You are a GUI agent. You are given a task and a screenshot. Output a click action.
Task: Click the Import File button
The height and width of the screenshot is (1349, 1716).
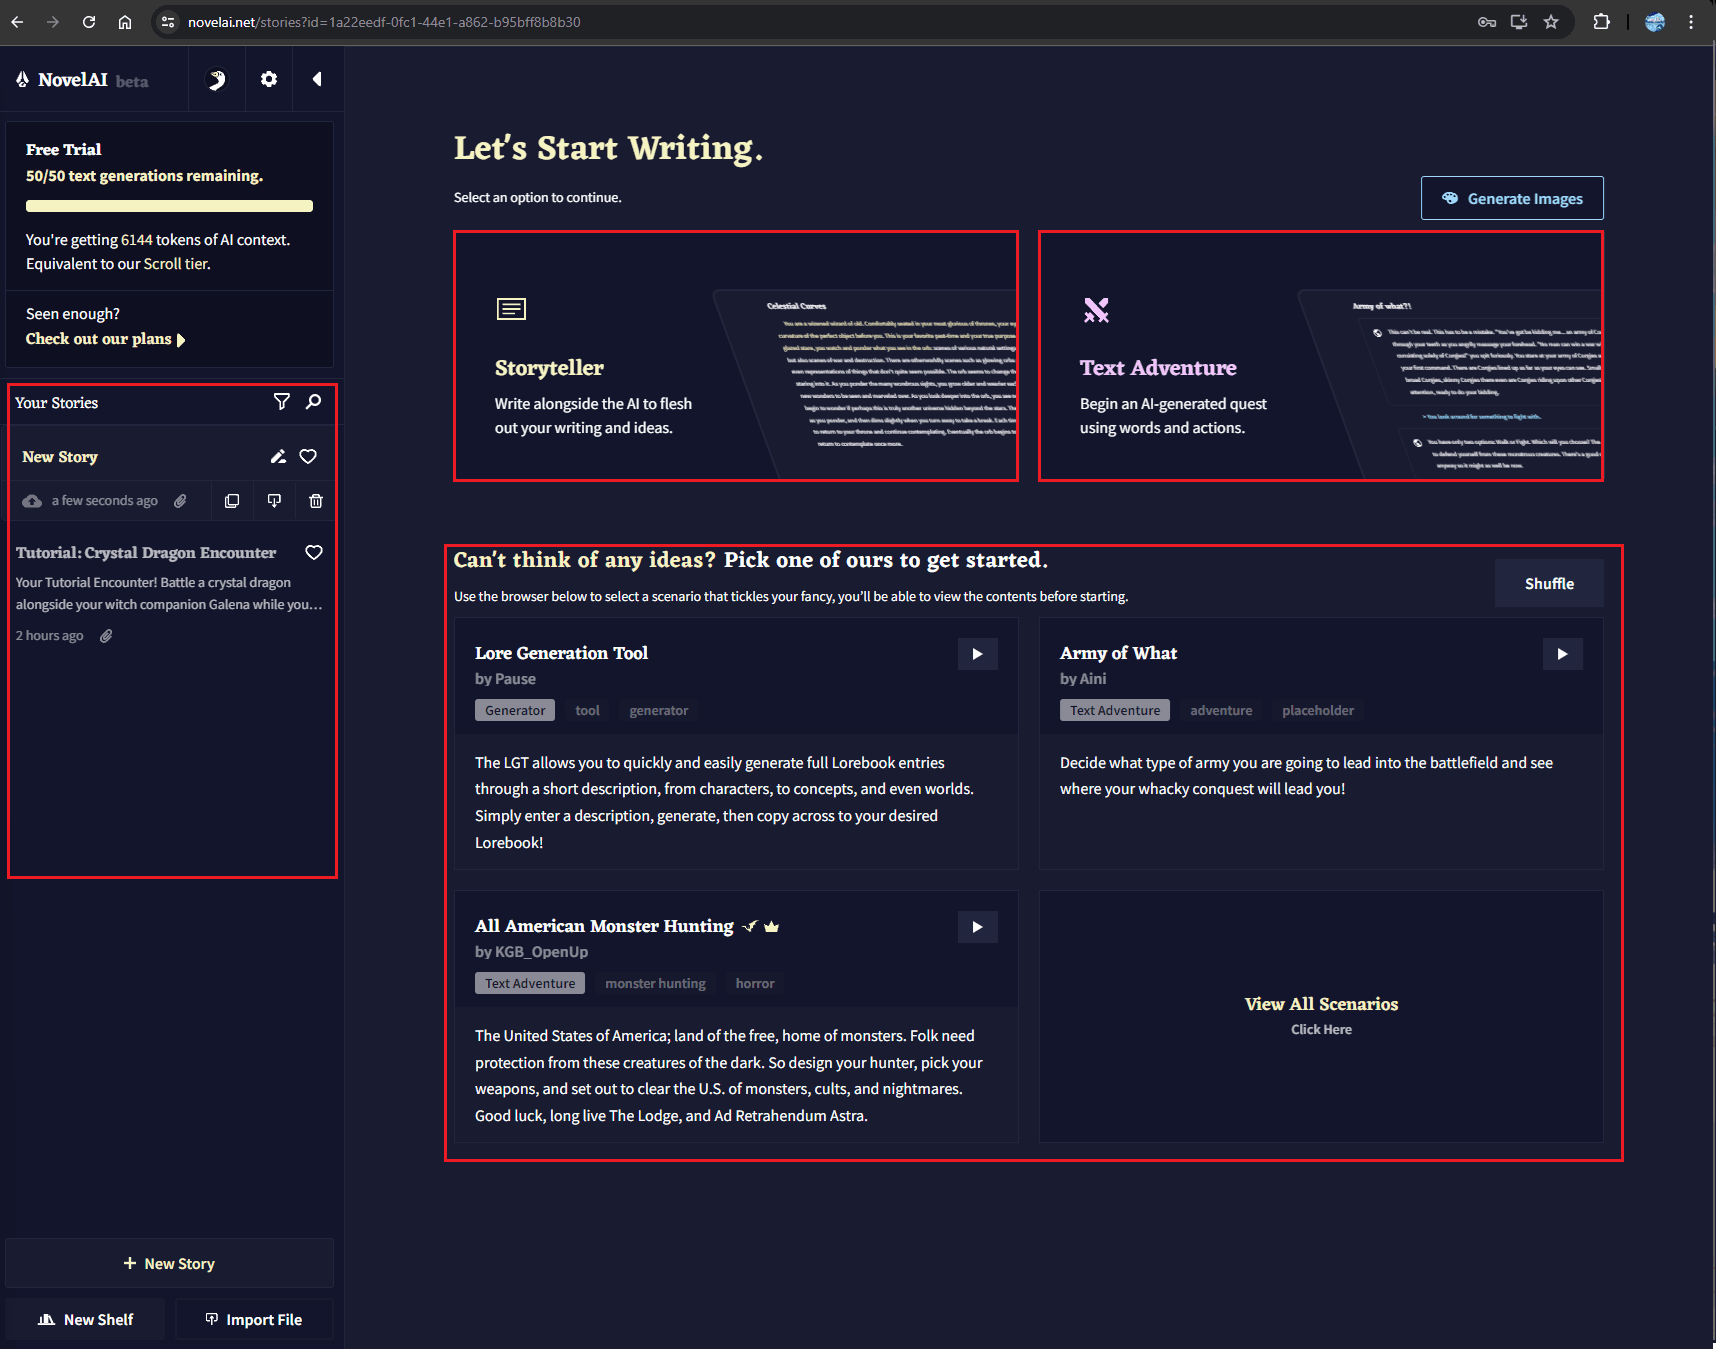[254, 1319]
